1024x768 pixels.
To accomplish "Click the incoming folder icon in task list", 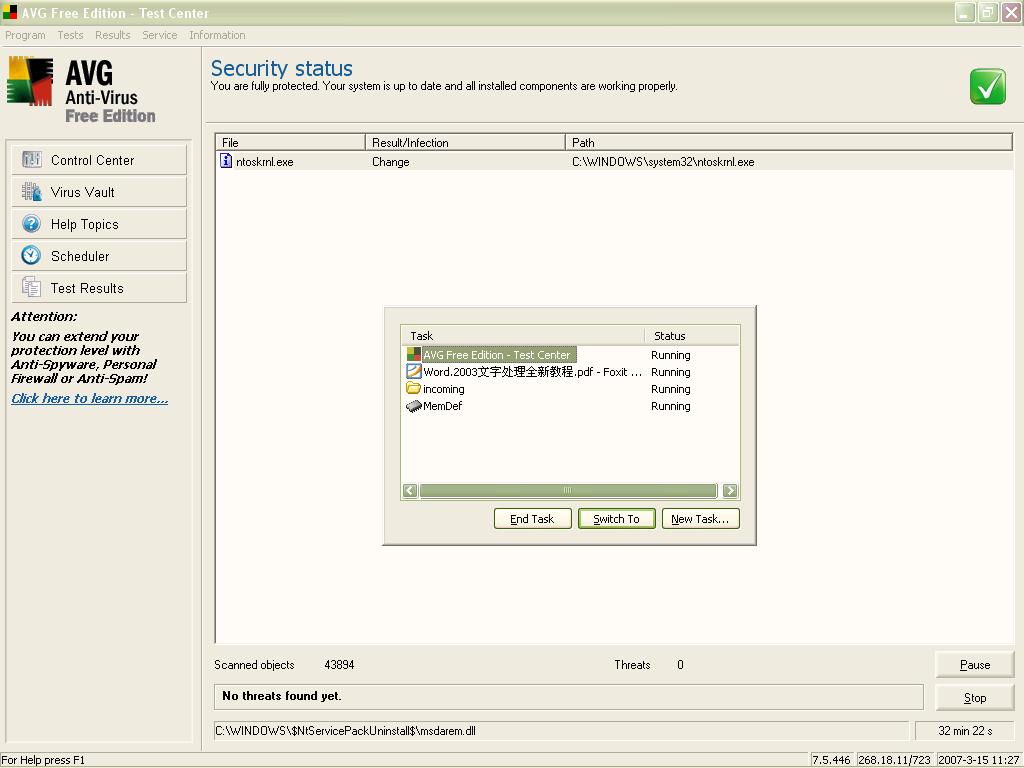I will pos(413,388).
